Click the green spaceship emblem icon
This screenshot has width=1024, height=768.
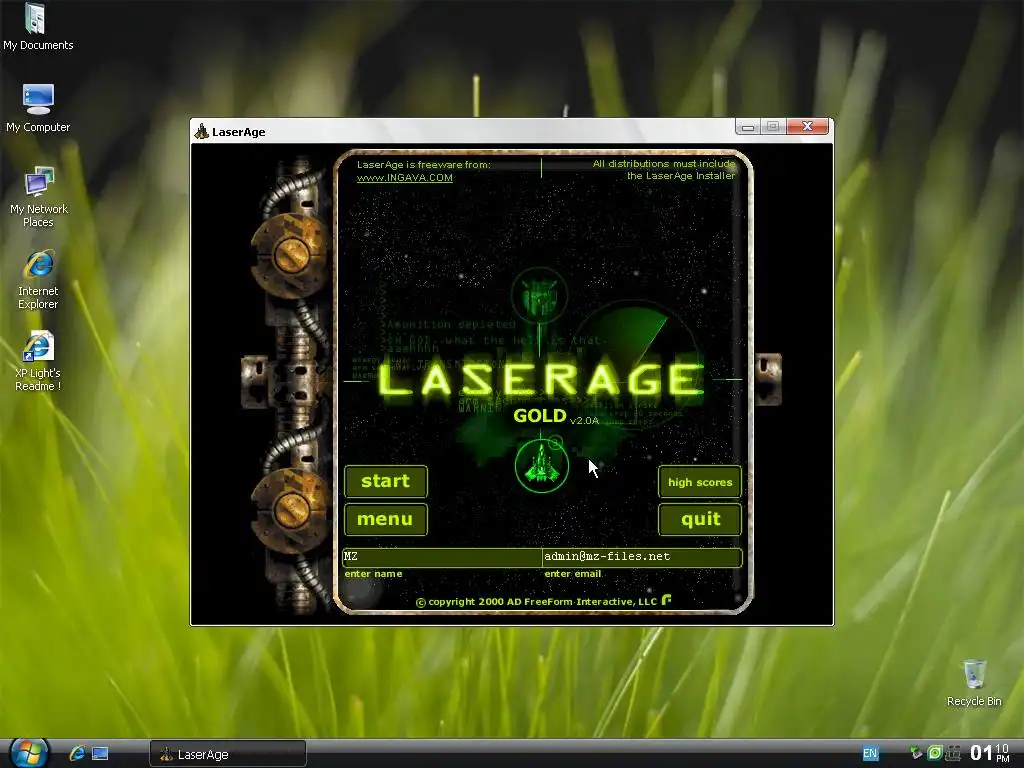tap(541, 465)
